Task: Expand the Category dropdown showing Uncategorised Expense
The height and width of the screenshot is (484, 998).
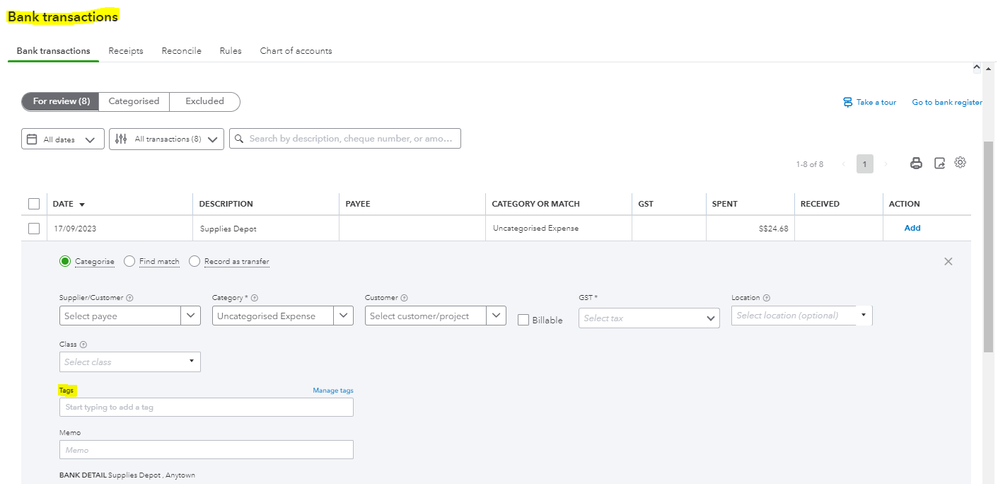Action: (x=344, y=316)
